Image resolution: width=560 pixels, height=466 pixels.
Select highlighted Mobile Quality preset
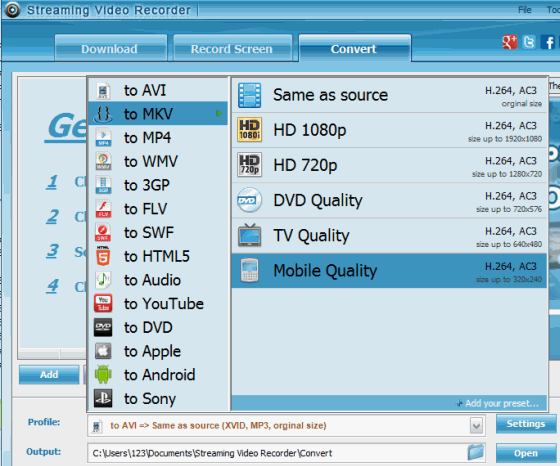(389, 271)
